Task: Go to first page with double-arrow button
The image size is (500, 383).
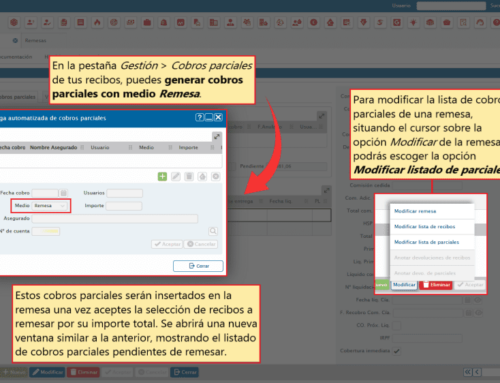Action: tap(468, 372)
